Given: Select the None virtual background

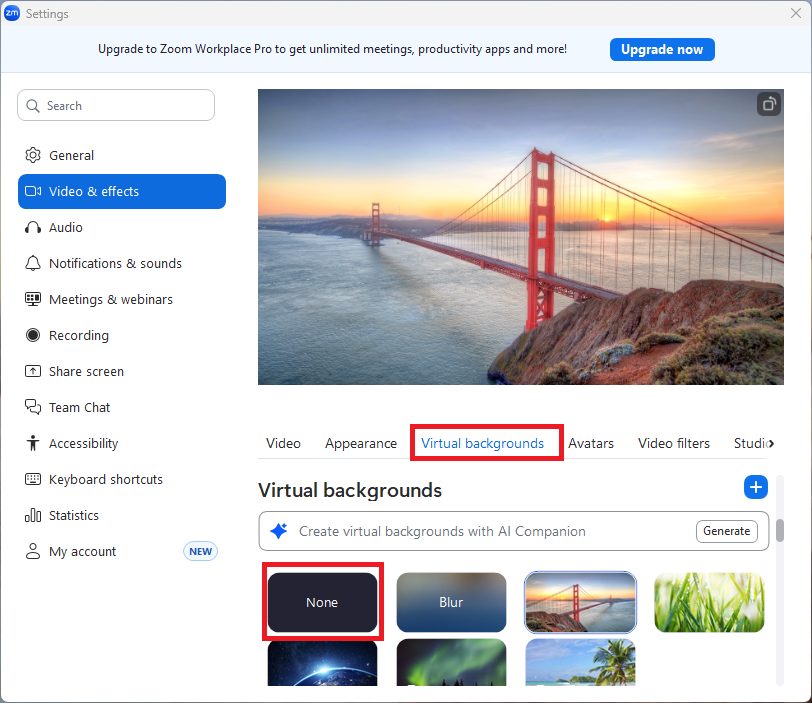Looking at the screenshot, I should point(322,603).
